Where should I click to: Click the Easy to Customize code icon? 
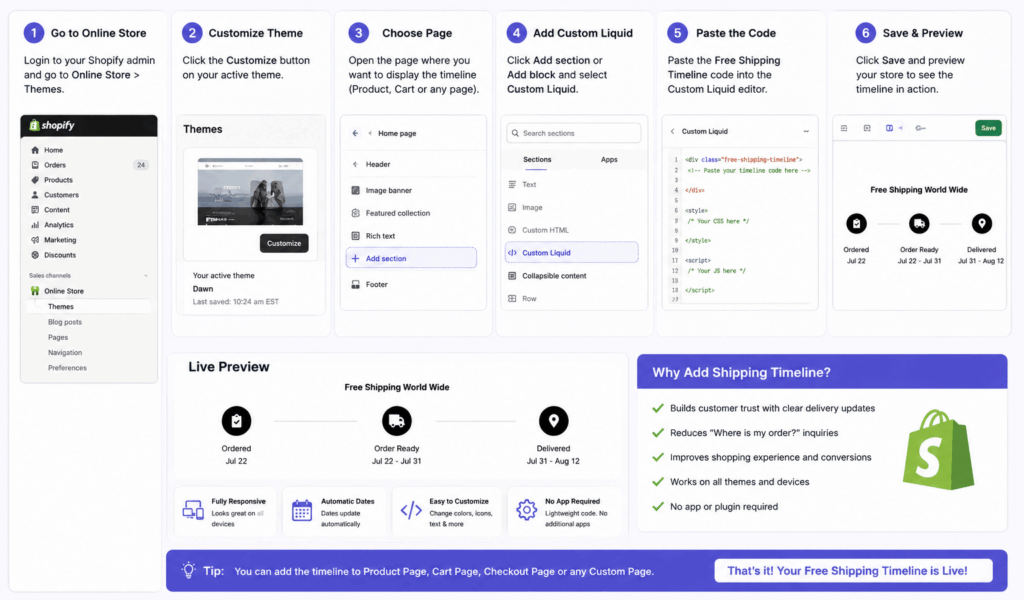(x=411, y=510)
